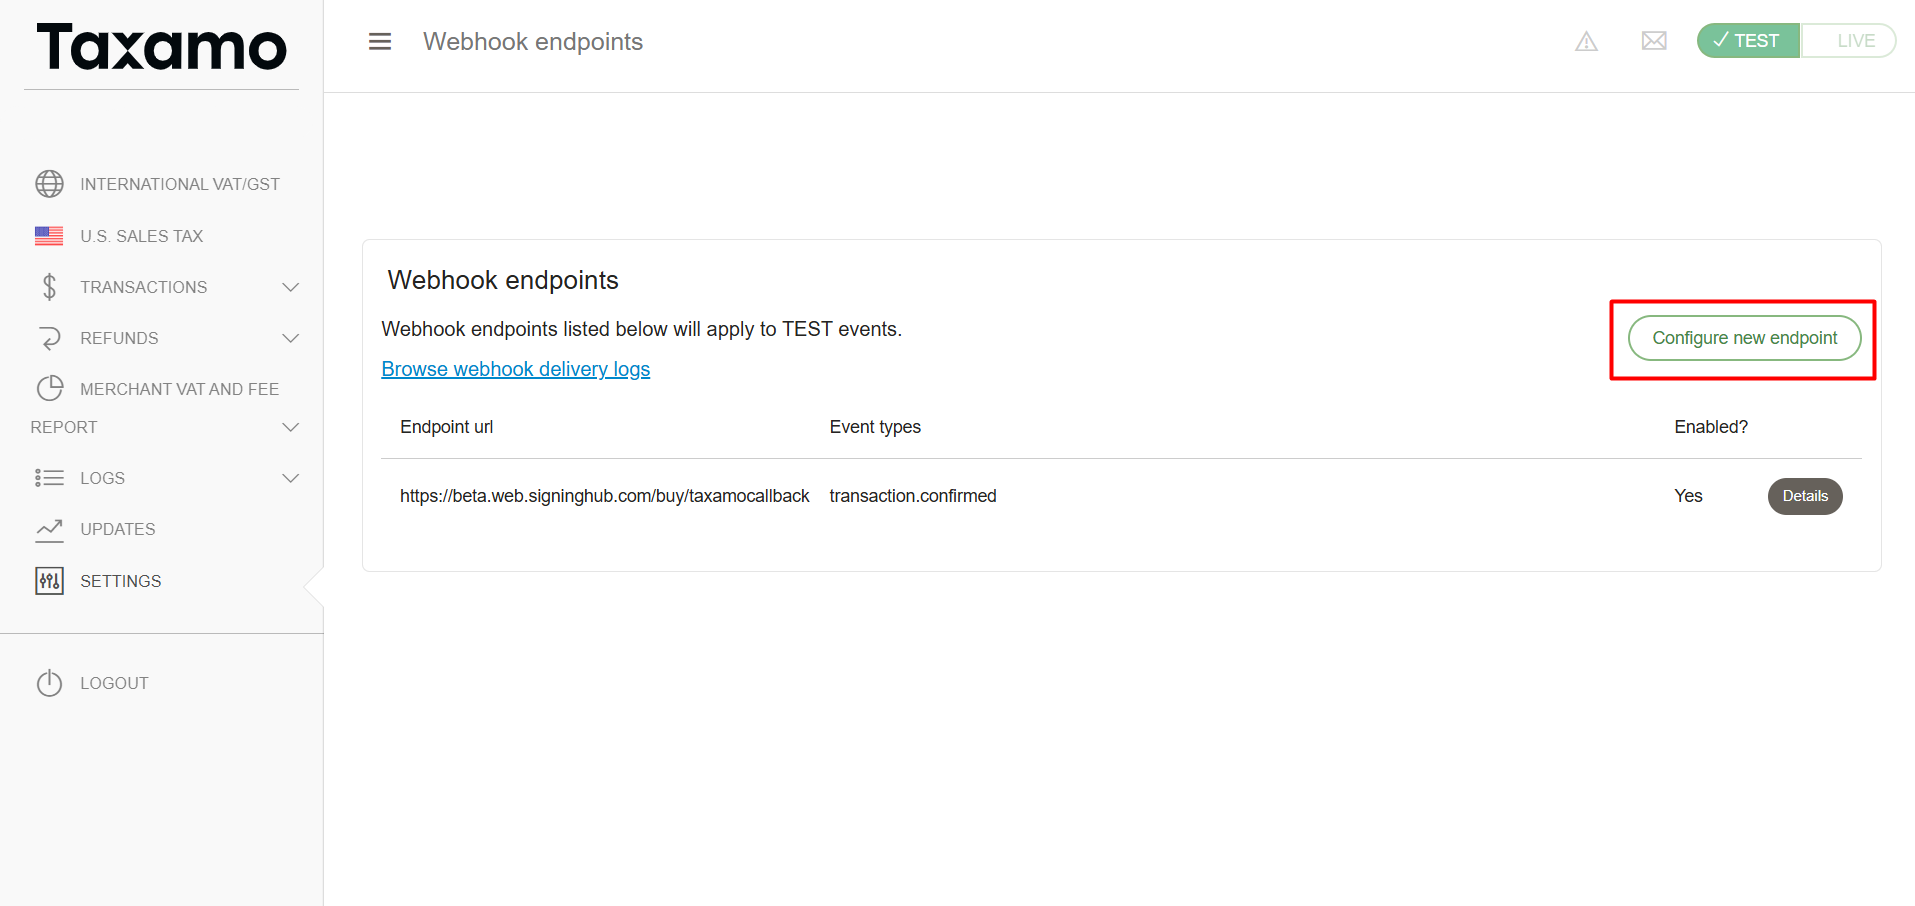Click the hamburger menu icon

pyautogui.click(x=380, y=42)
